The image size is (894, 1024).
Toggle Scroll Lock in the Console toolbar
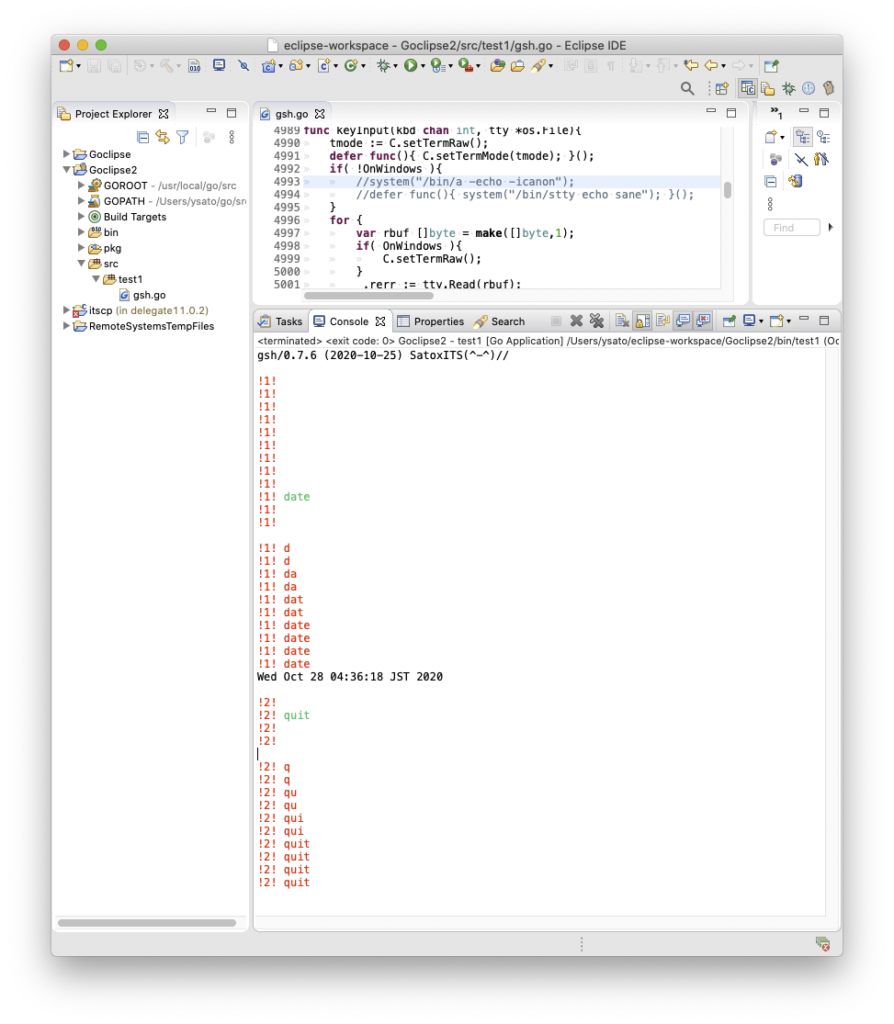pyautogui.click(x=642, y=321)
